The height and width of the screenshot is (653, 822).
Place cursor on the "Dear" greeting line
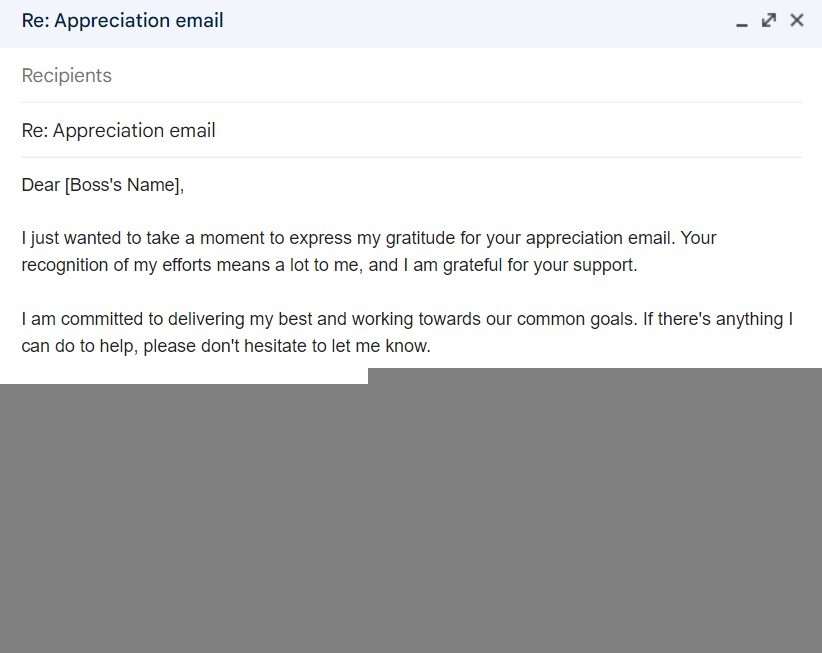coord(41,185)
